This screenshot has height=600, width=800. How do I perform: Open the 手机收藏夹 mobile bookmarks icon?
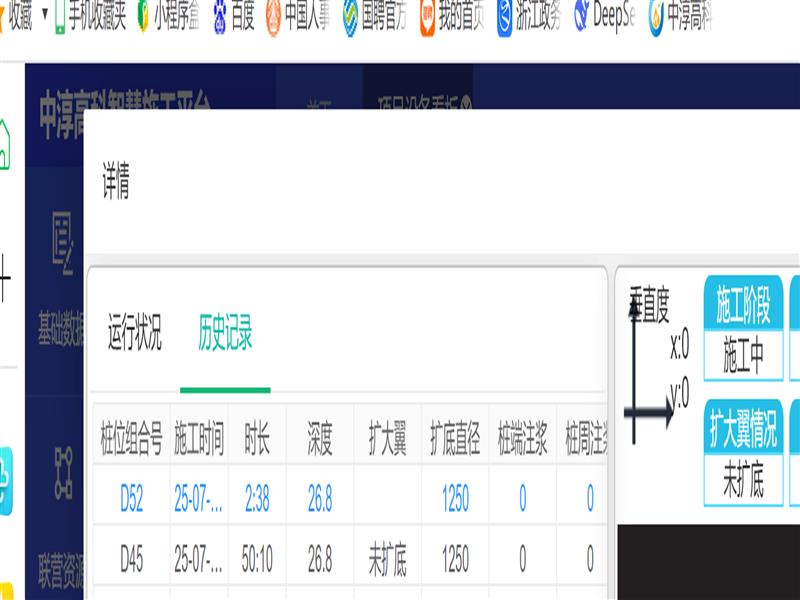60,17
